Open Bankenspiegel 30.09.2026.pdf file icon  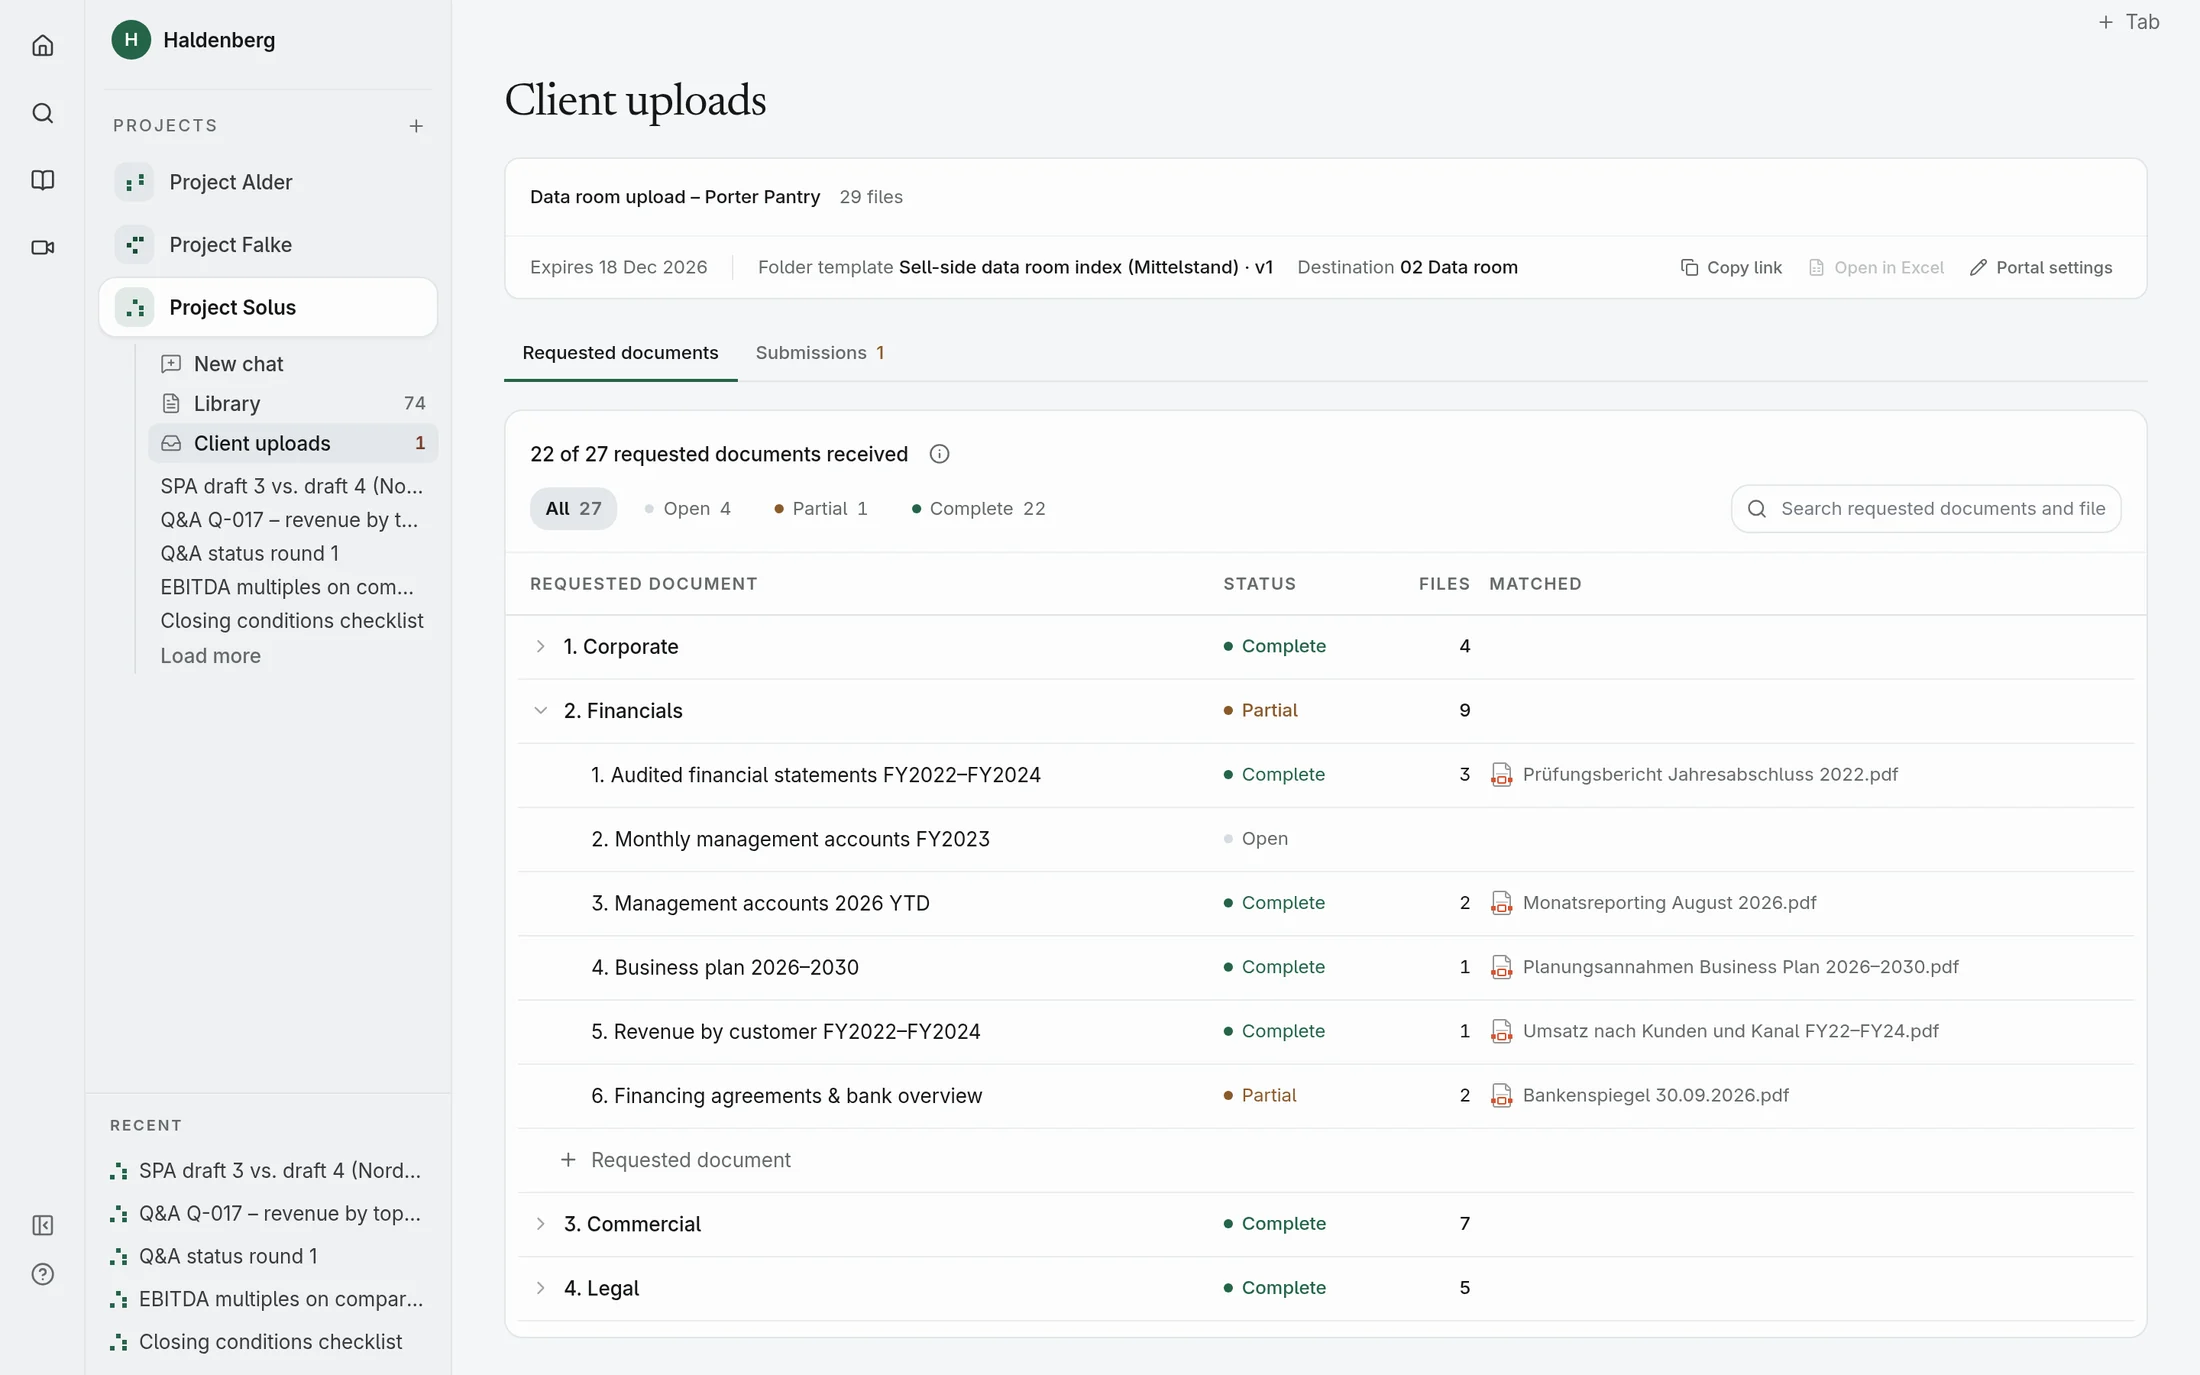tap(1501, 1096)
